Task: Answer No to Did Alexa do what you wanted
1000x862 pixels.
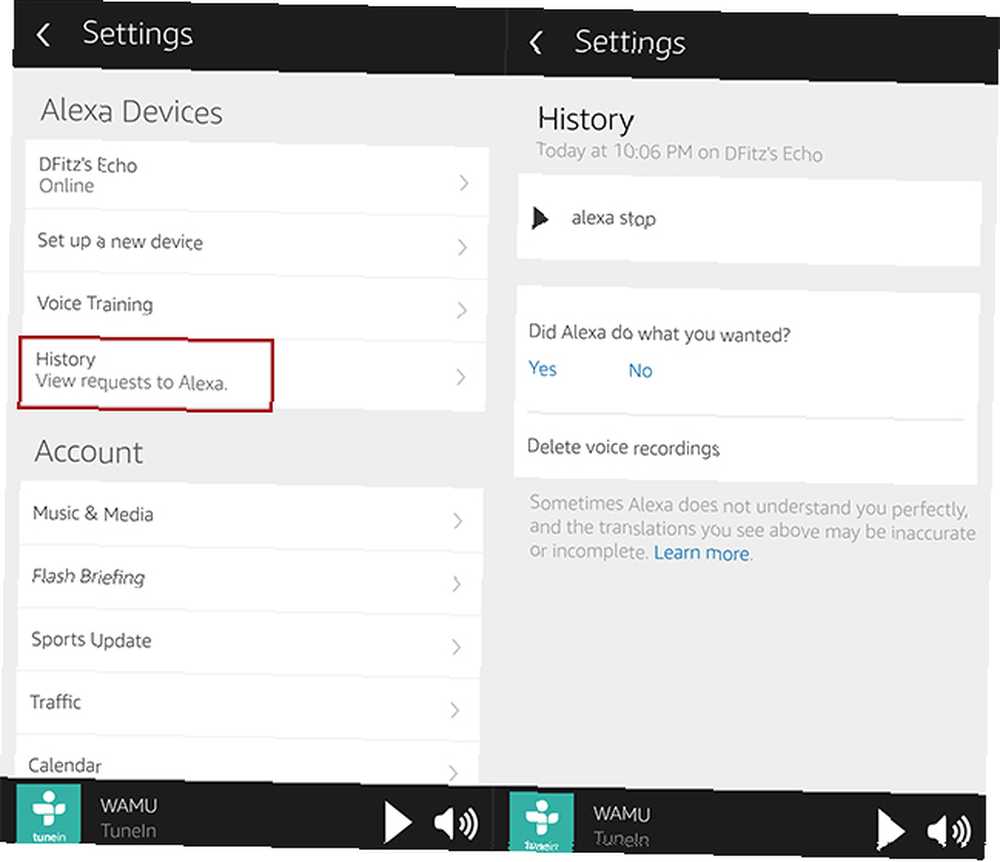Action: (x=640, y=370)
